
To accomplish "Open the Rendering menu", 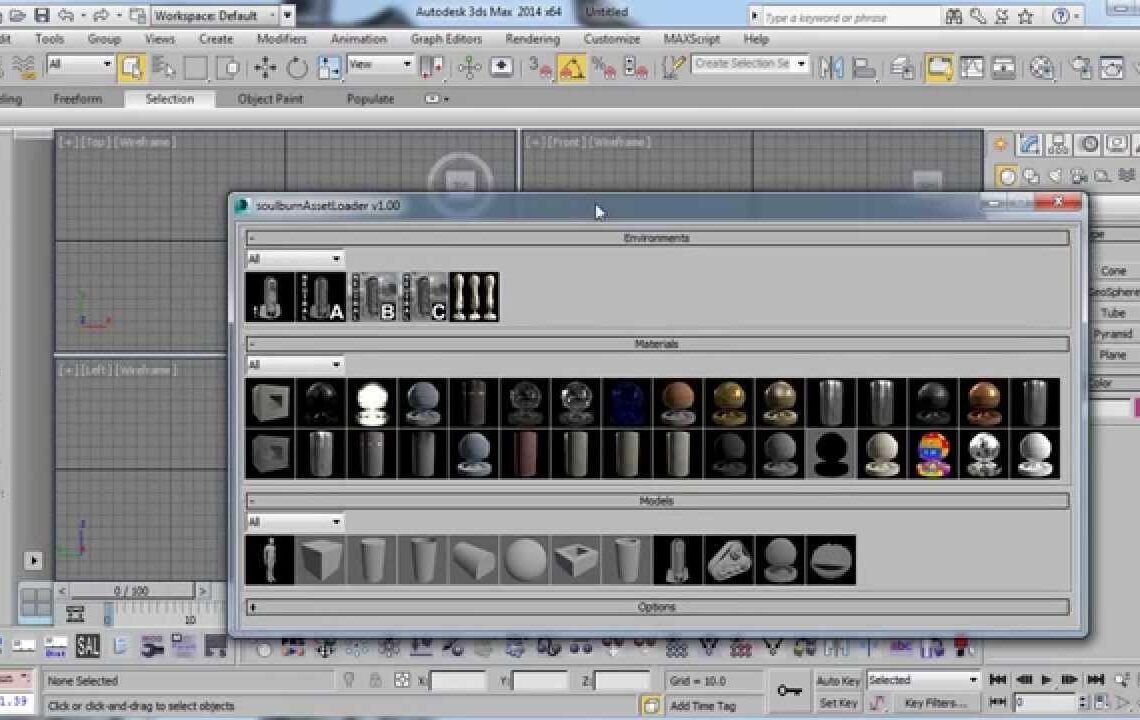I will click(531, 39).
